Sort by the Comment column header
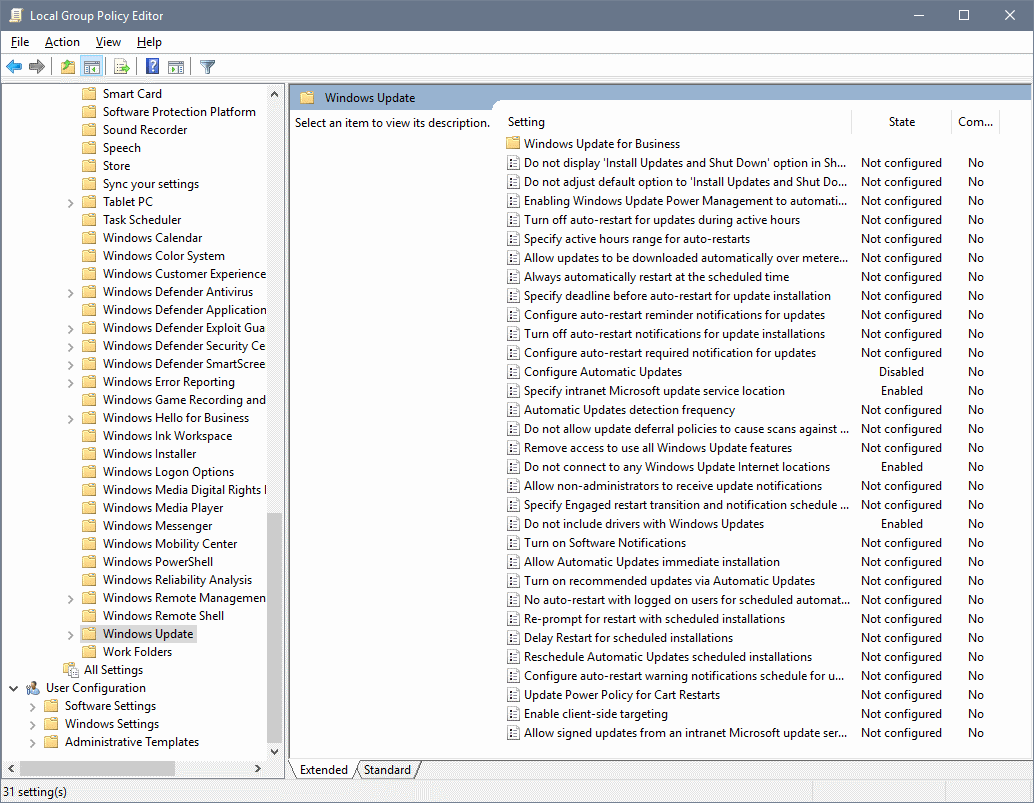The width and height of the screenshot is (1034, 803). point(975,122)
